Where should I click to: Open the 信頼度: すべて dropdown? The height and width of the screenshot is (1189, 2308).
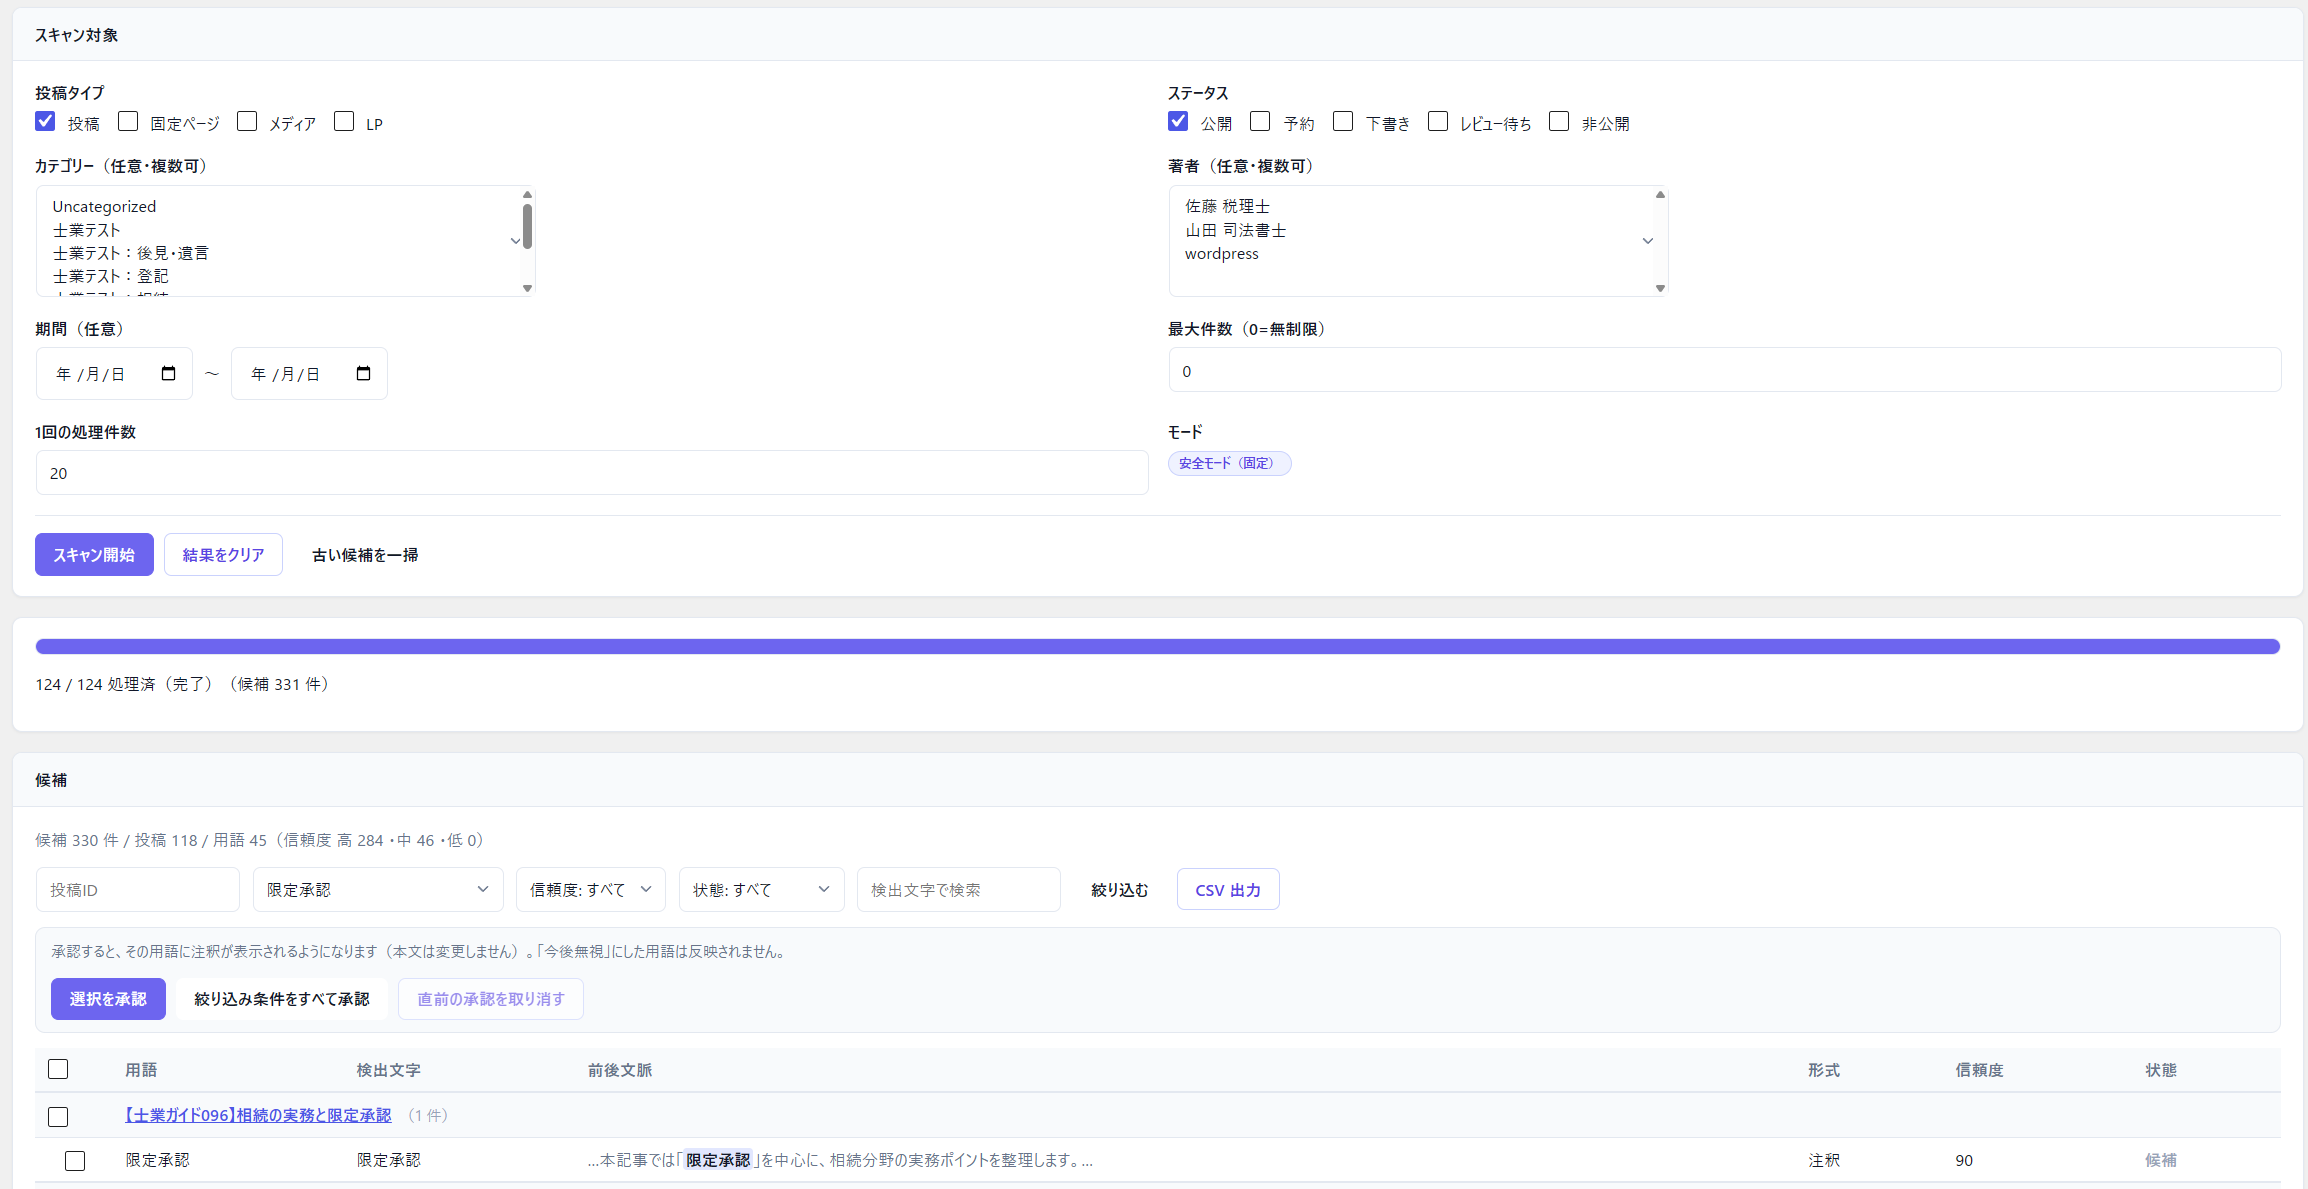(590, 890)
